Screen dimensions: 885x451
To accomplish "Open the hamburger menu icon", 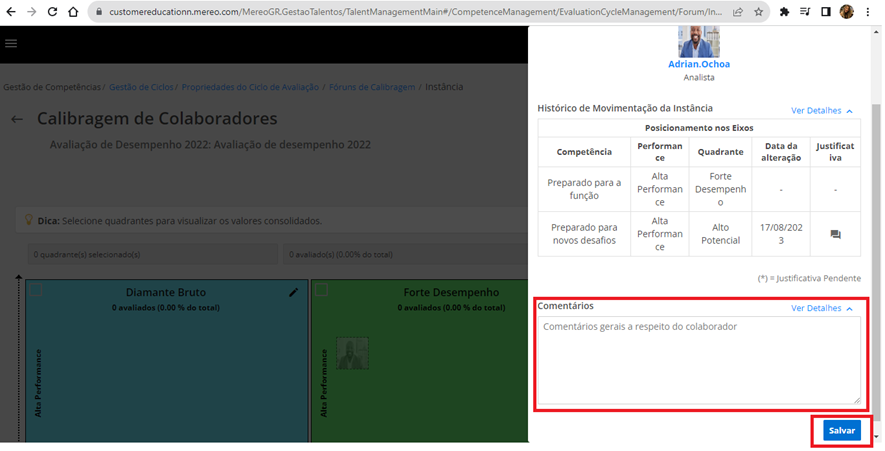I will click(x=12, y=44).
